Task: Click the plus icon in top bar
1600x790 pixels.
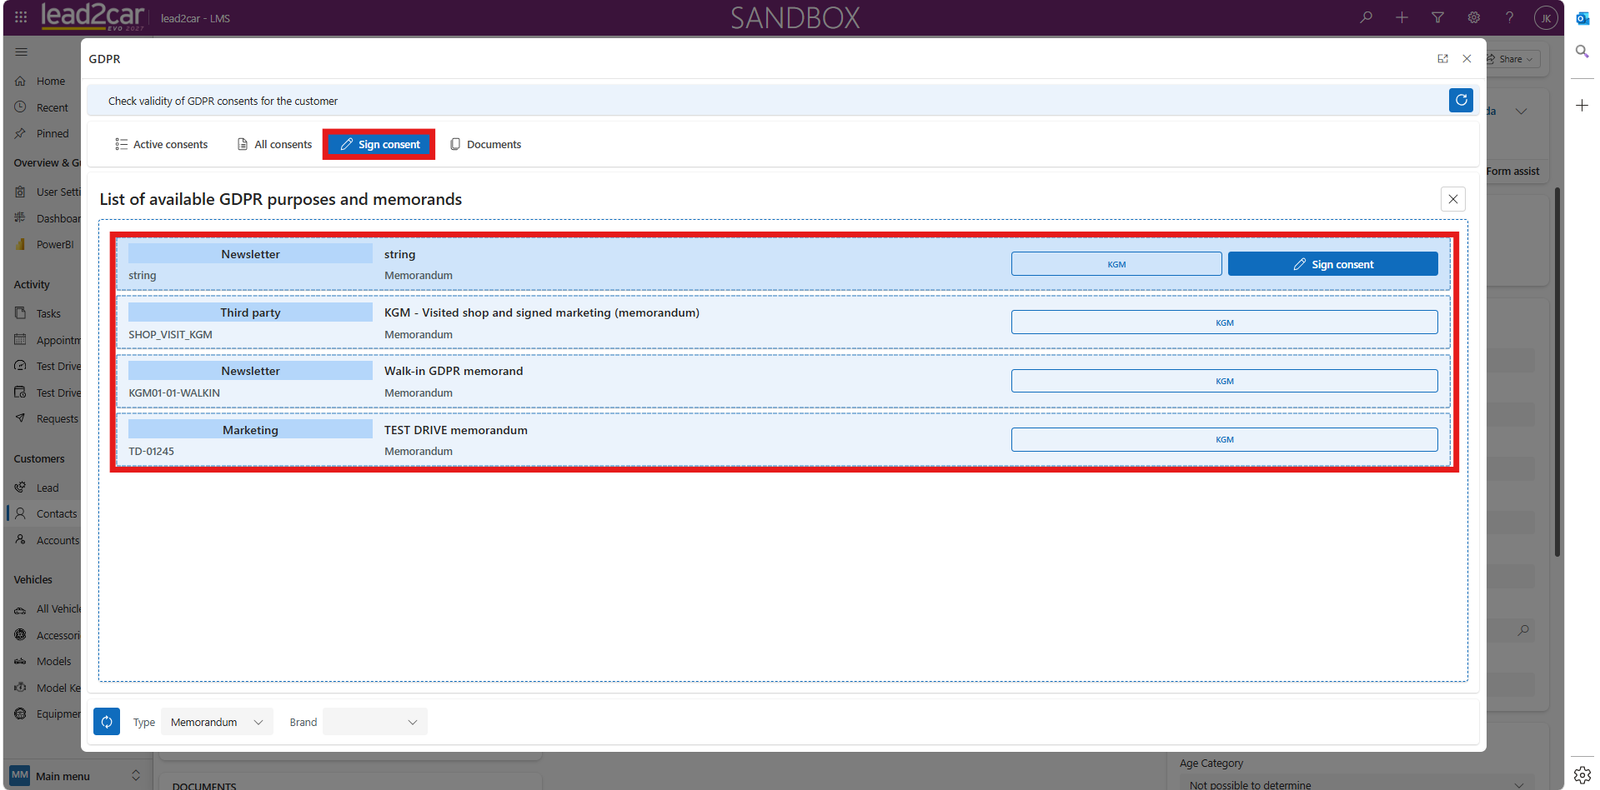Action: pyautogui.click(x=1402, y=17)
